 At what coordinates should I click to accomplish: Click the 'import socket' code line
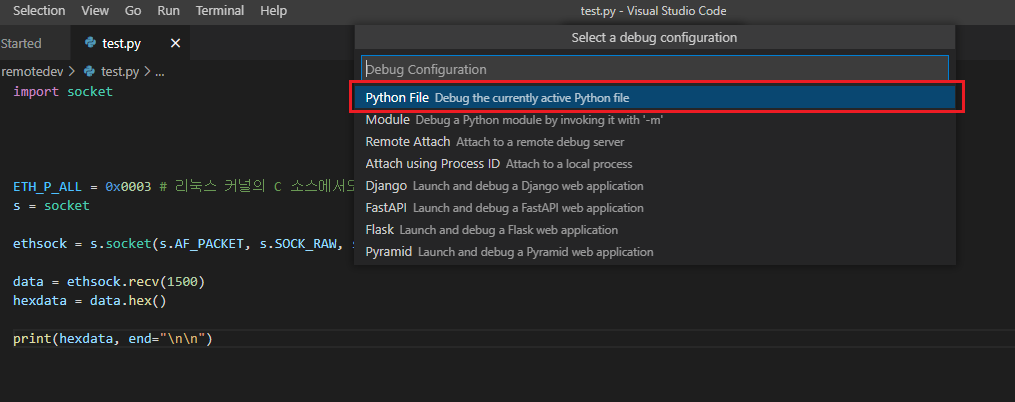point(63,91)
